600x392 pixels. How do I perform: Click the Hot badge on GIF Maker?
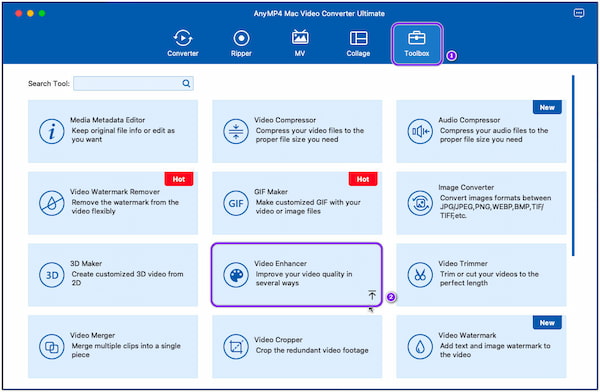click(363, 179)
